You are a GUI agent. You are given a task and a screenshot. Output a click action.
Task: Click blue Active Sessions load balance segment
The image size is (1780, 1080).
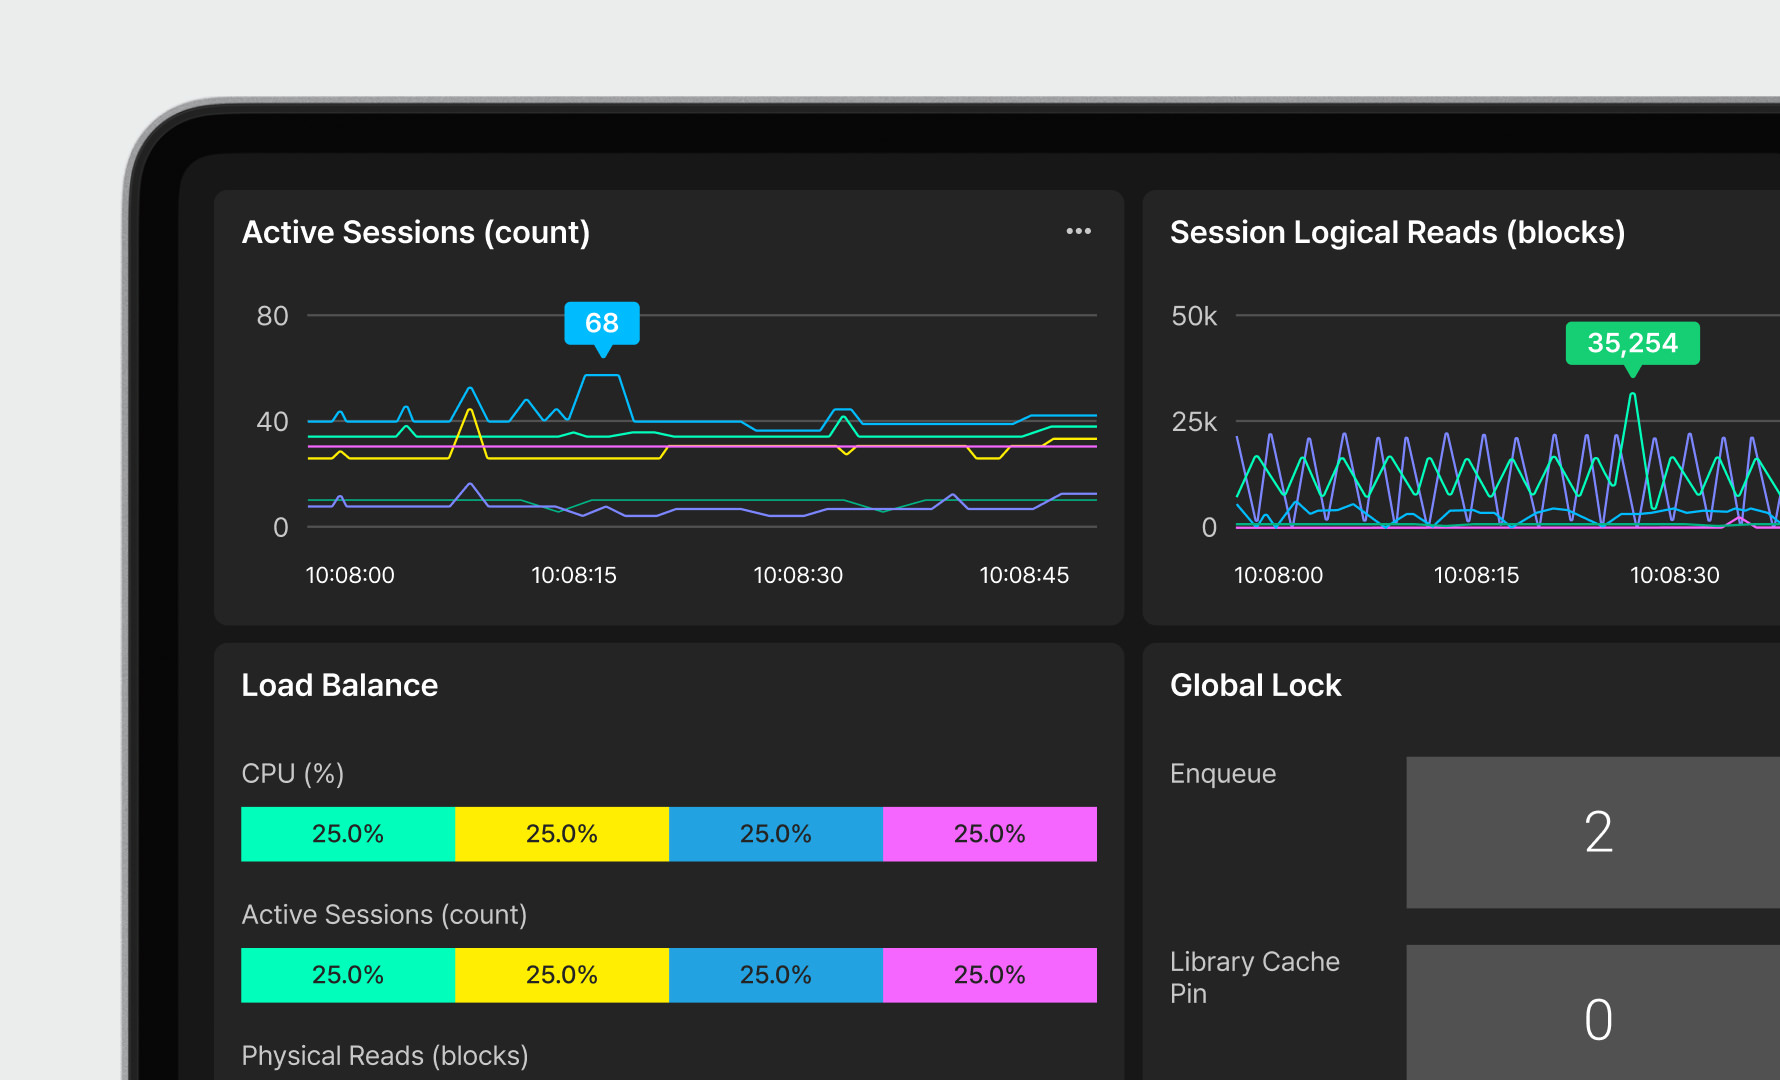click(x=776, y=975)
